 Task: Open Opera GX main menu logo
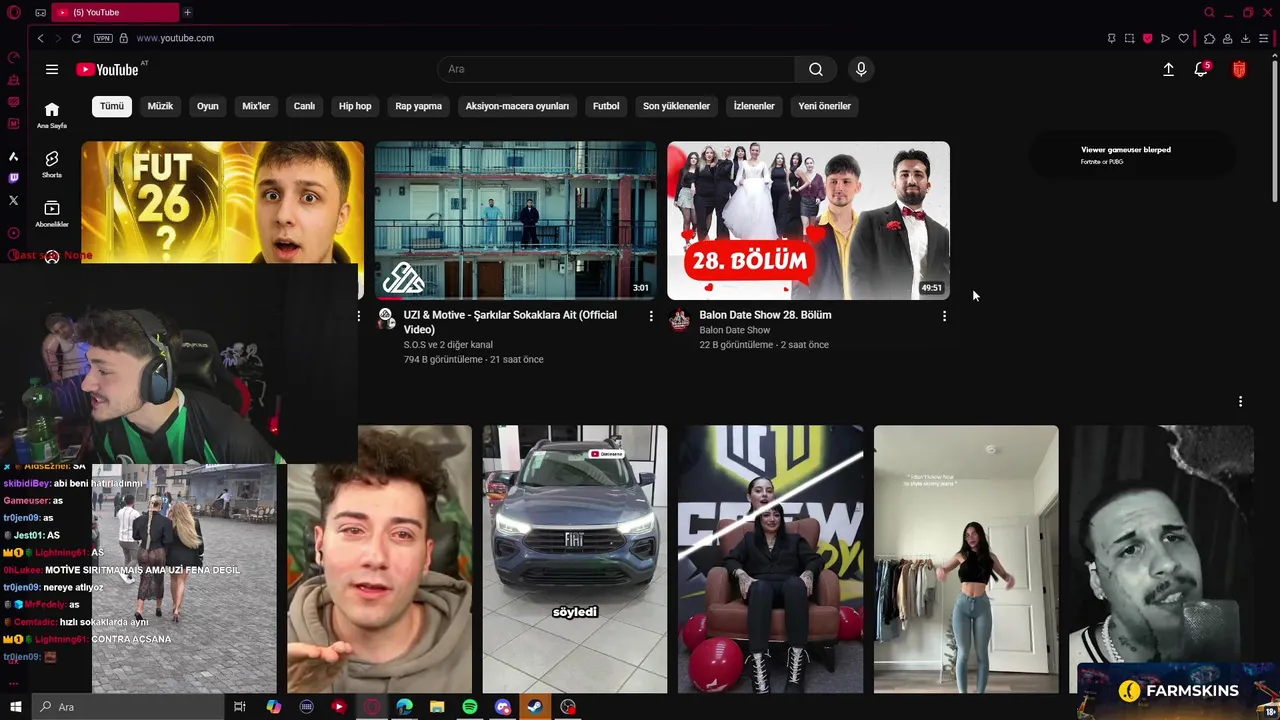click(14, 12)
